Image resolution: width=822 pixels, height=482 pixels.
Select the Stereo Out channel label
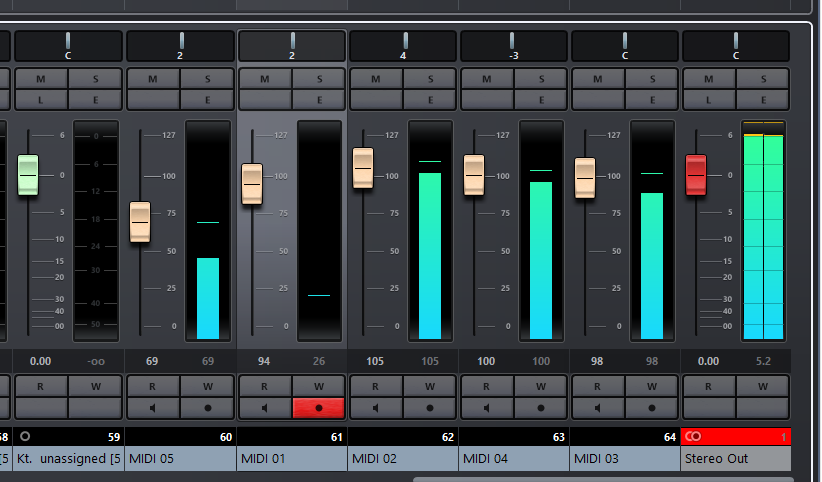pos(735,459)
